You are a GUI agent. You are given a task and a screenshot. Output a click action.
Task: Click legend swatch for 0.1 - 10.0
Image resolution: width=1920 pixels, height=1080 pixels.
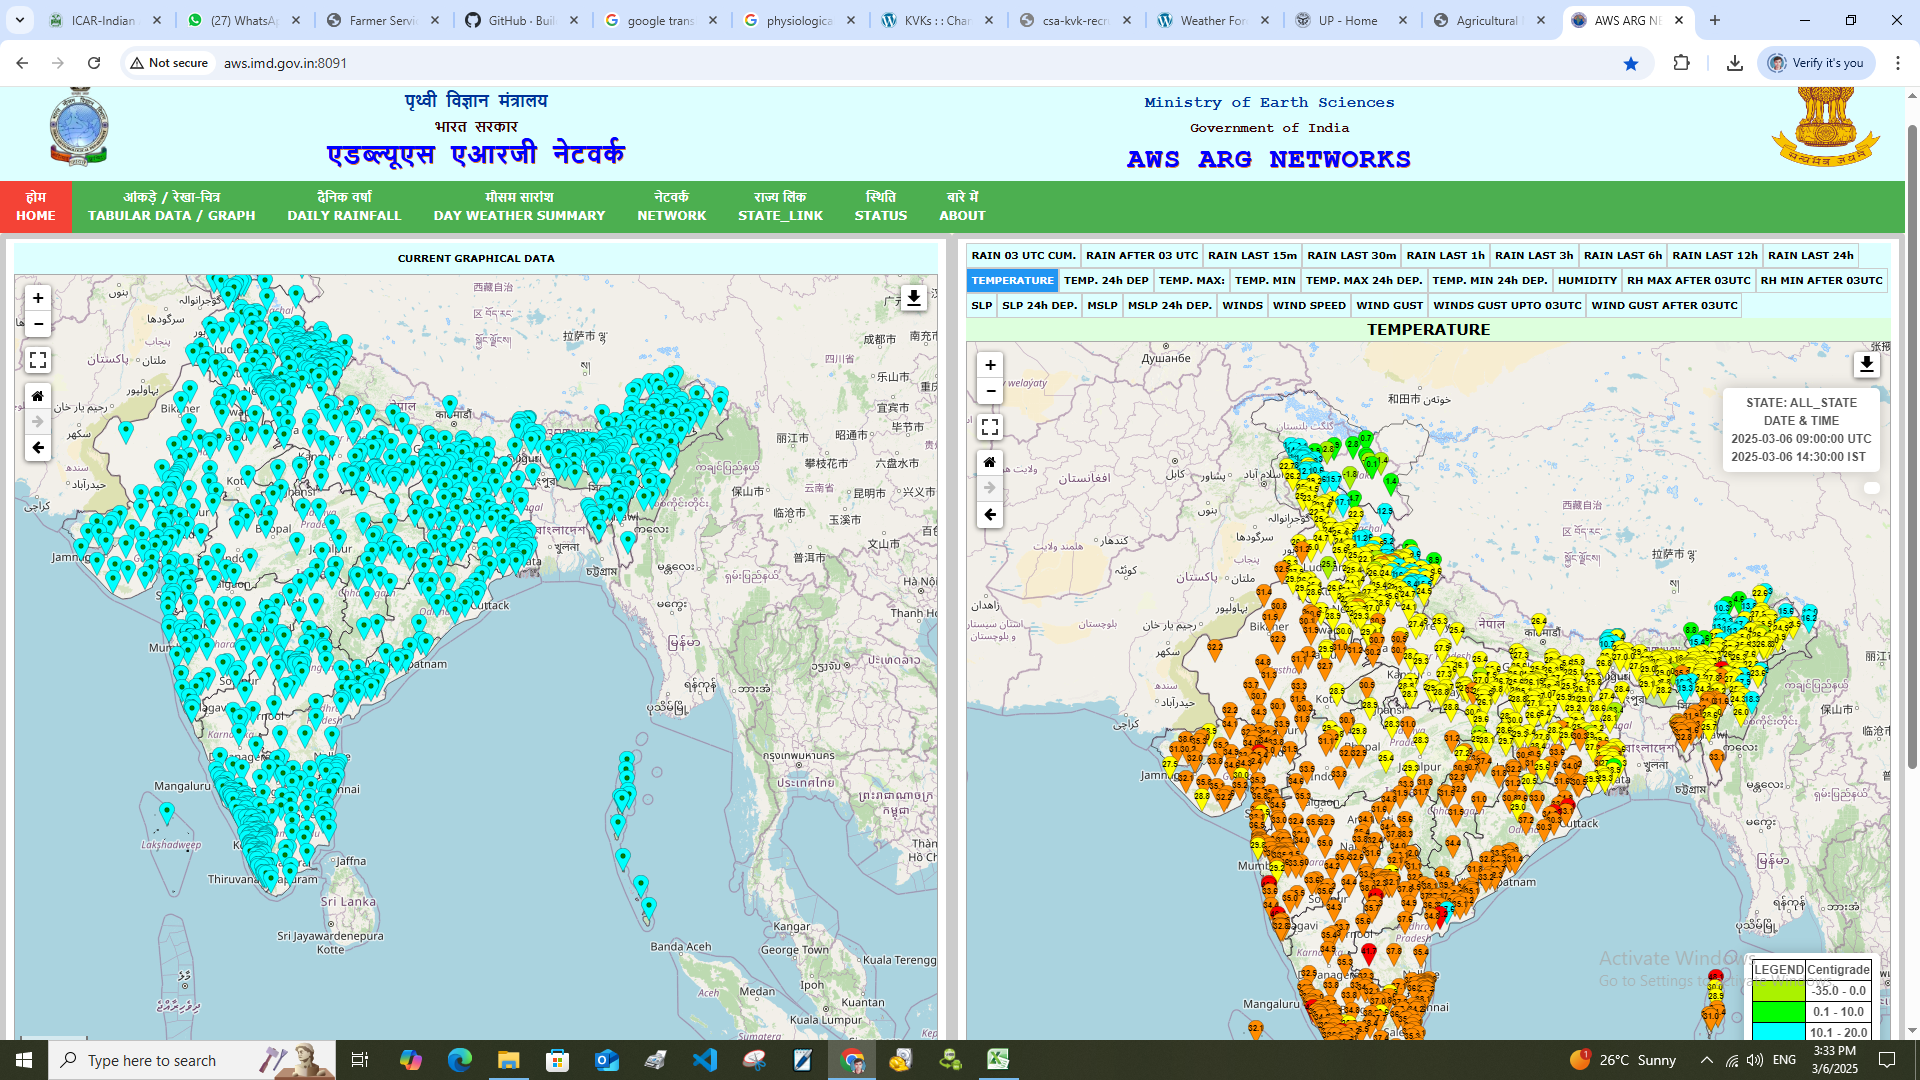click(1778, 1012)
